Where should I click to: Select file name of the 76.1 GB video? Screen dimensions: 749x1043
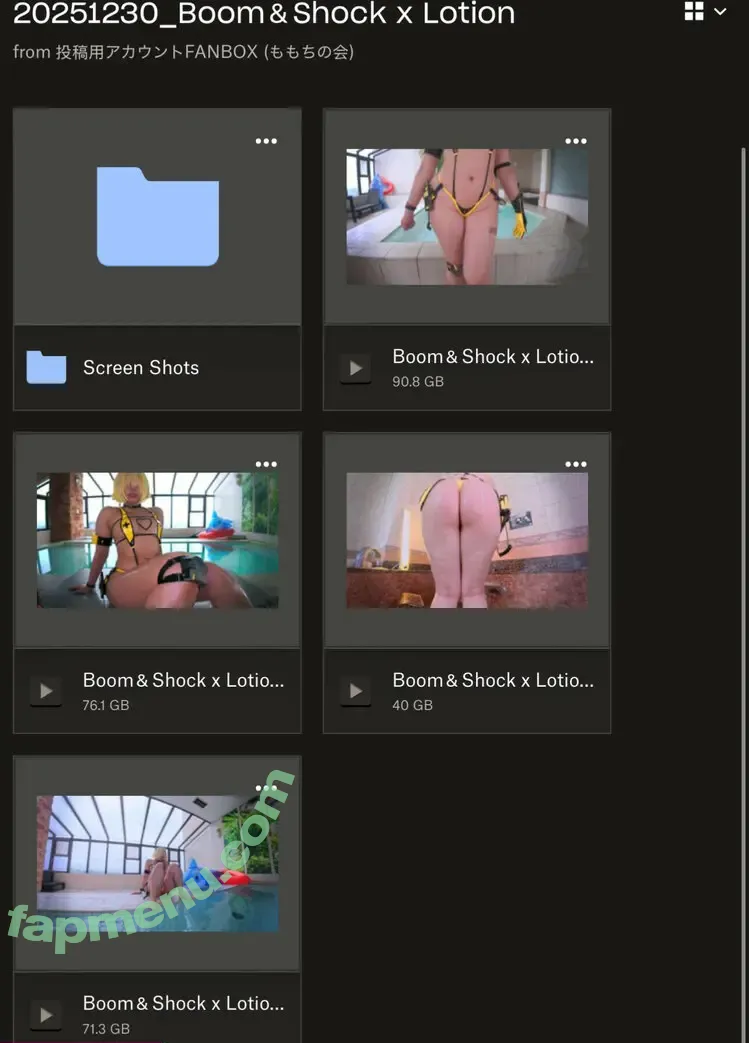click(x=183, y=680)
